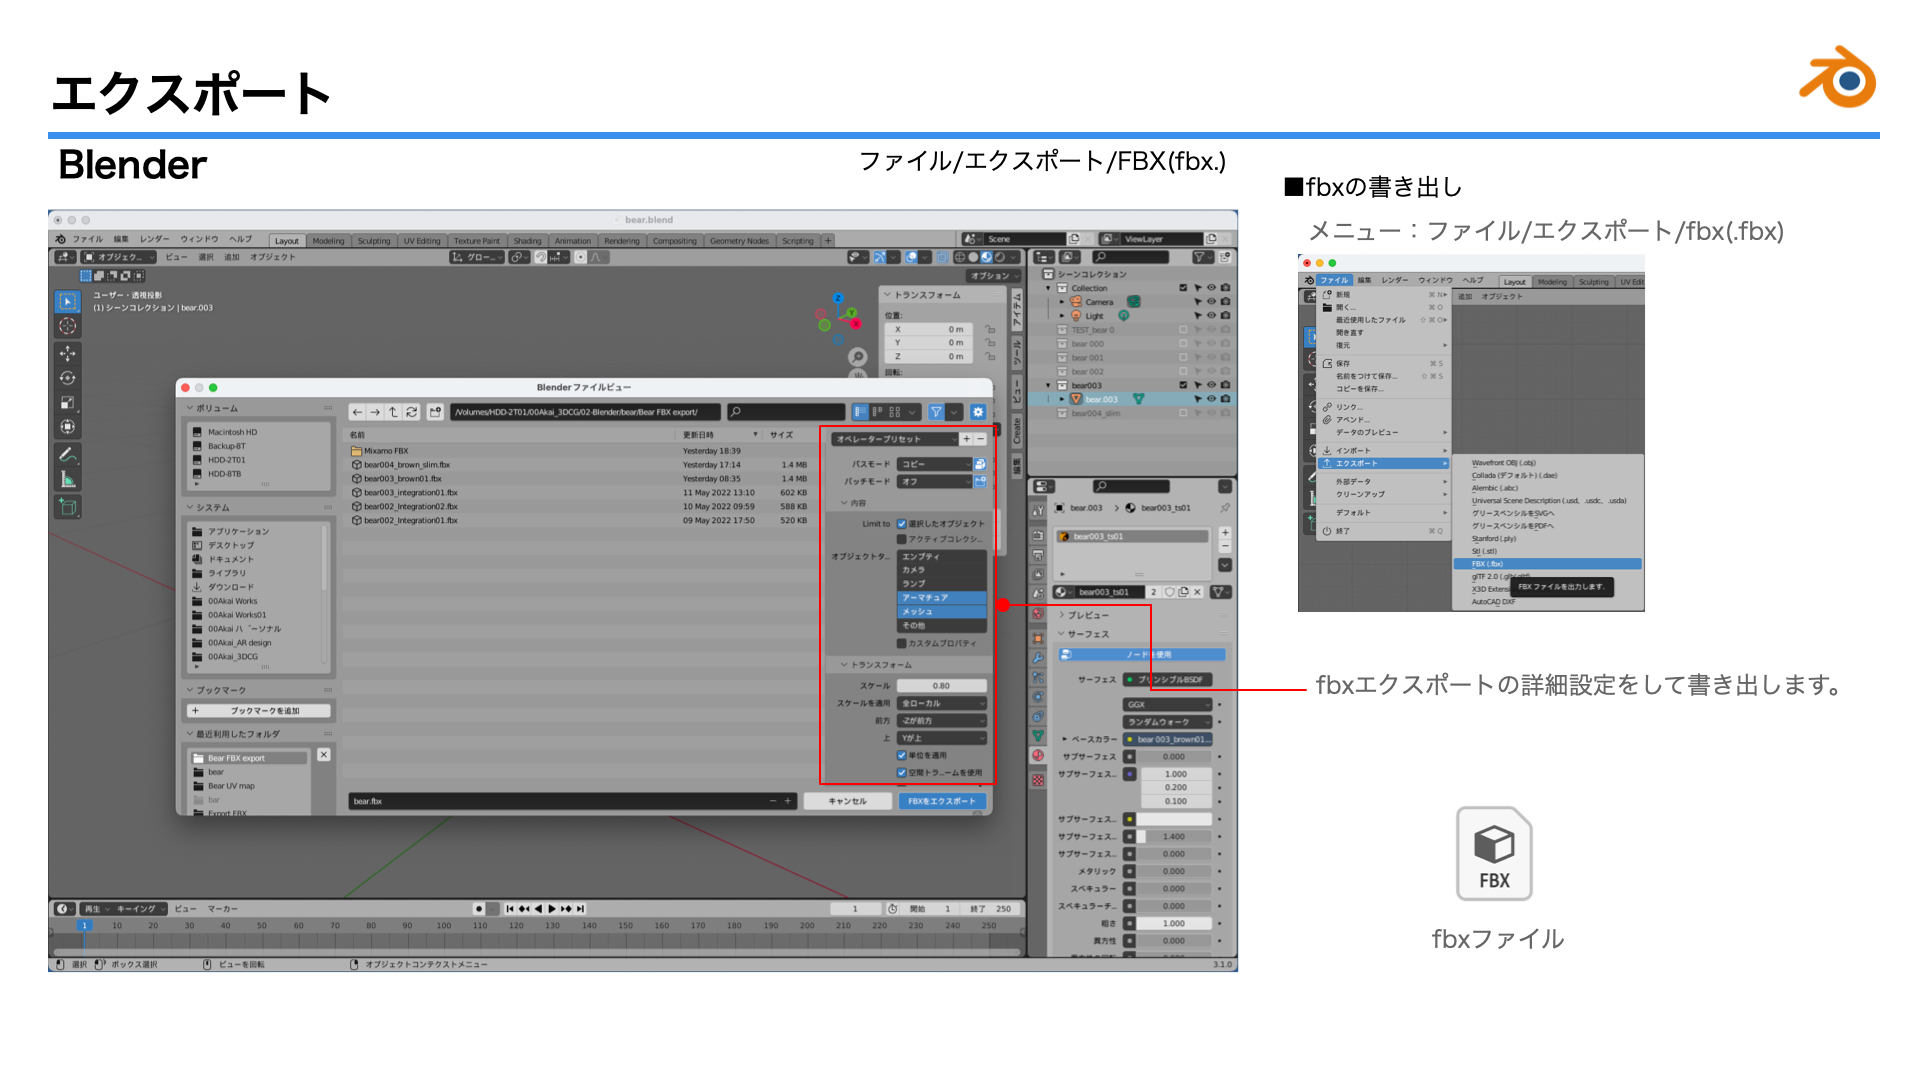Select the Annotate tool in viewport toolbar
This screenshot has width=1920, height=1080.
coord(67,454)
